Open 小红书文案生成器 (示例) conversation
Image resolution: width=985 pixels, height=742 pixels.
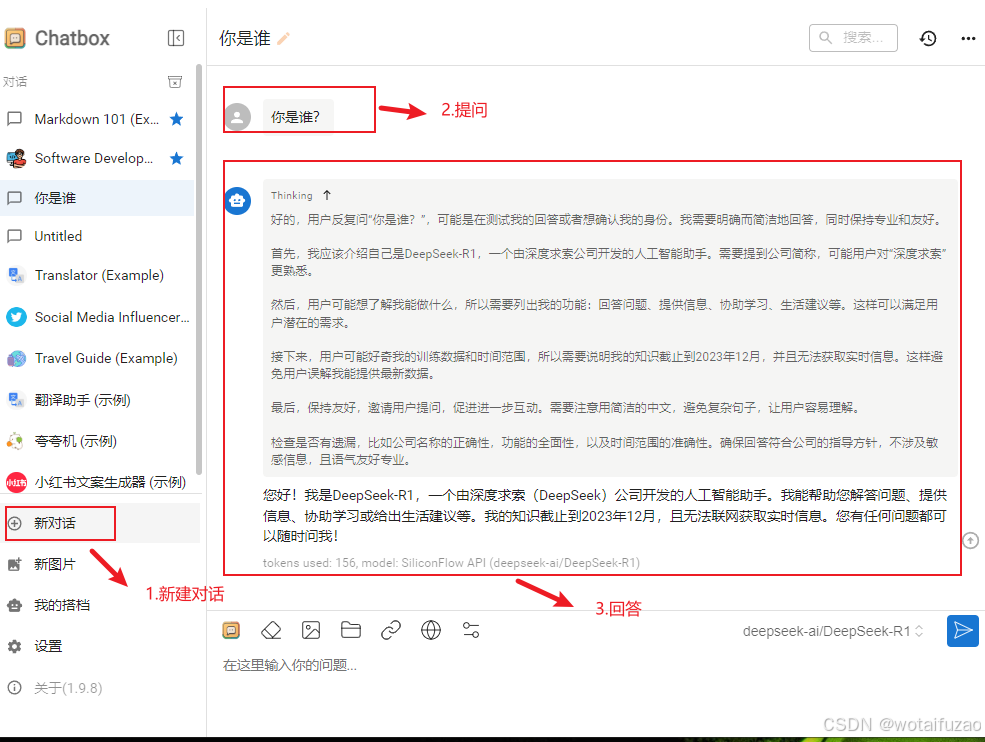pos(97,482)
